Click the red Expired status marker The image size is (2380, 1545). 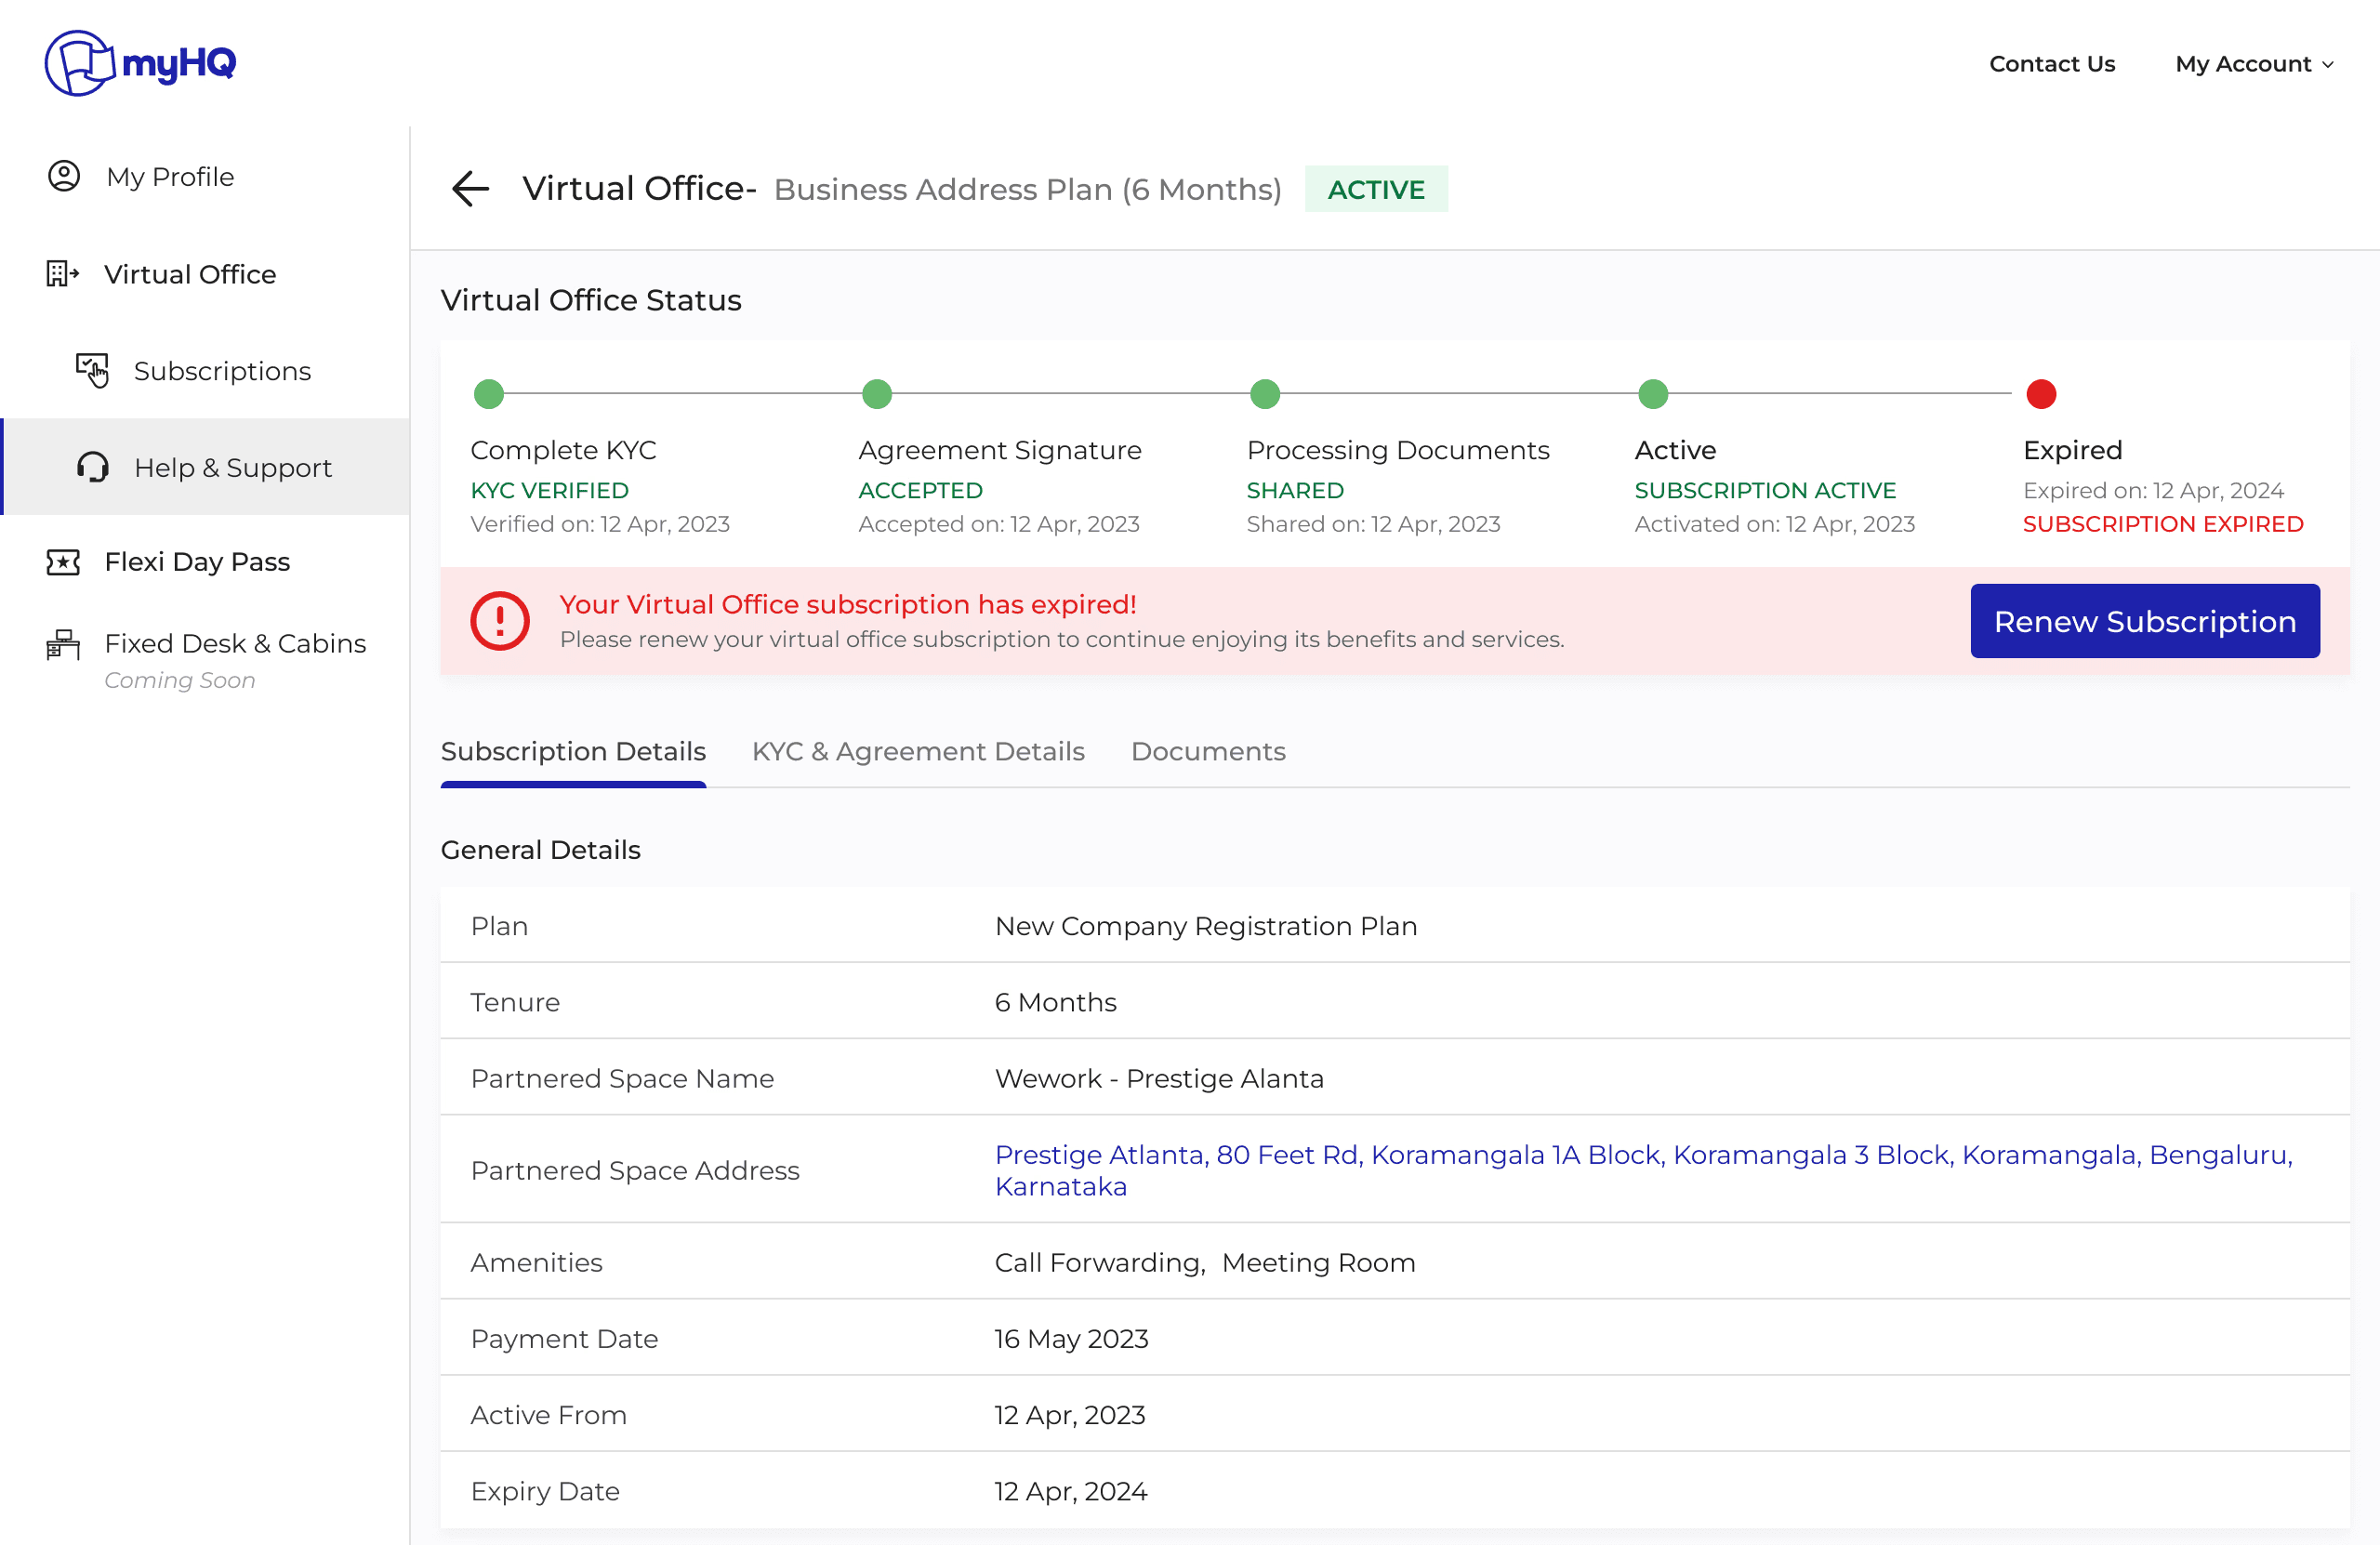[2040, 394]
